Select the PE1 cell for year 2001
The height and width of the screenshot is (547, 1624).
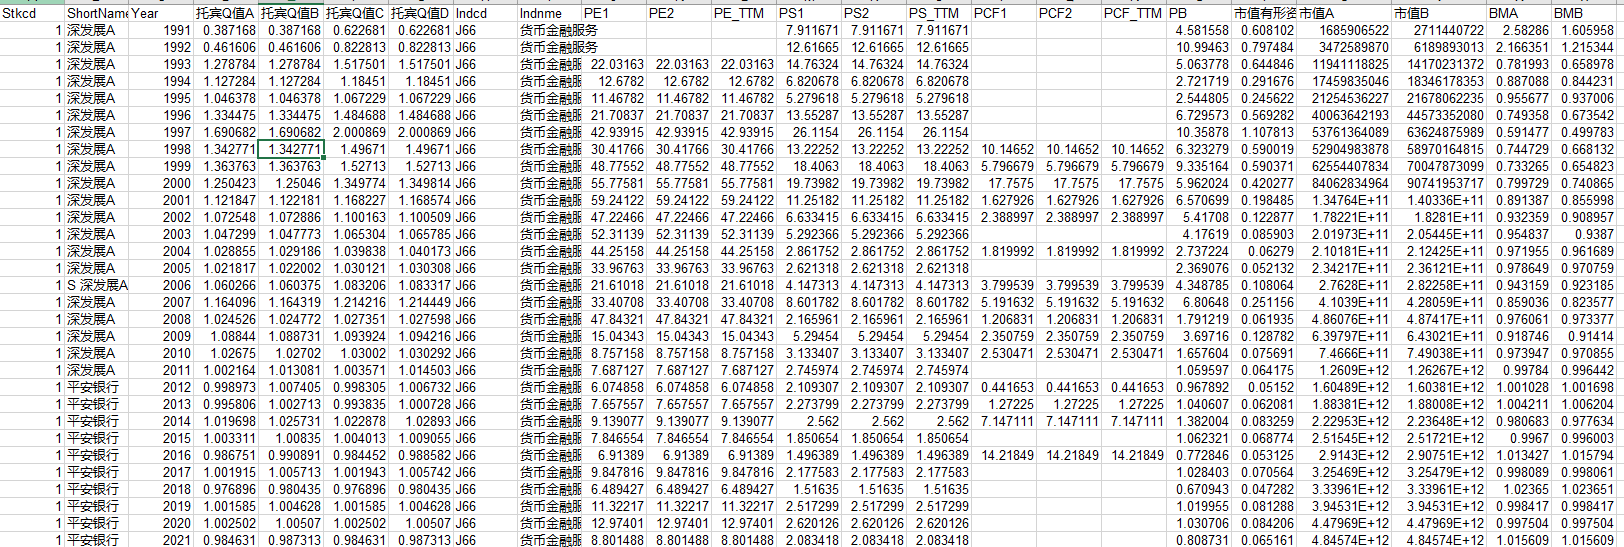[614, 200]
